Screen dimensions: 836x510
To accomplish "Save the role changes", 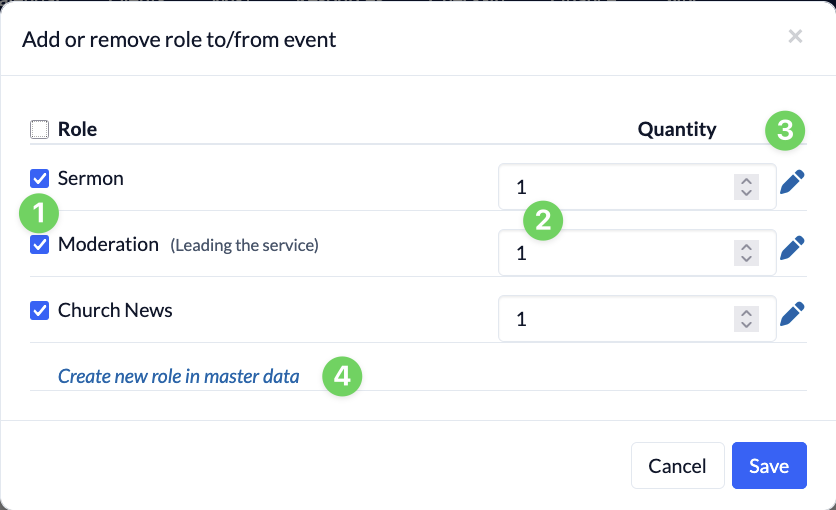I will [769, 466].
